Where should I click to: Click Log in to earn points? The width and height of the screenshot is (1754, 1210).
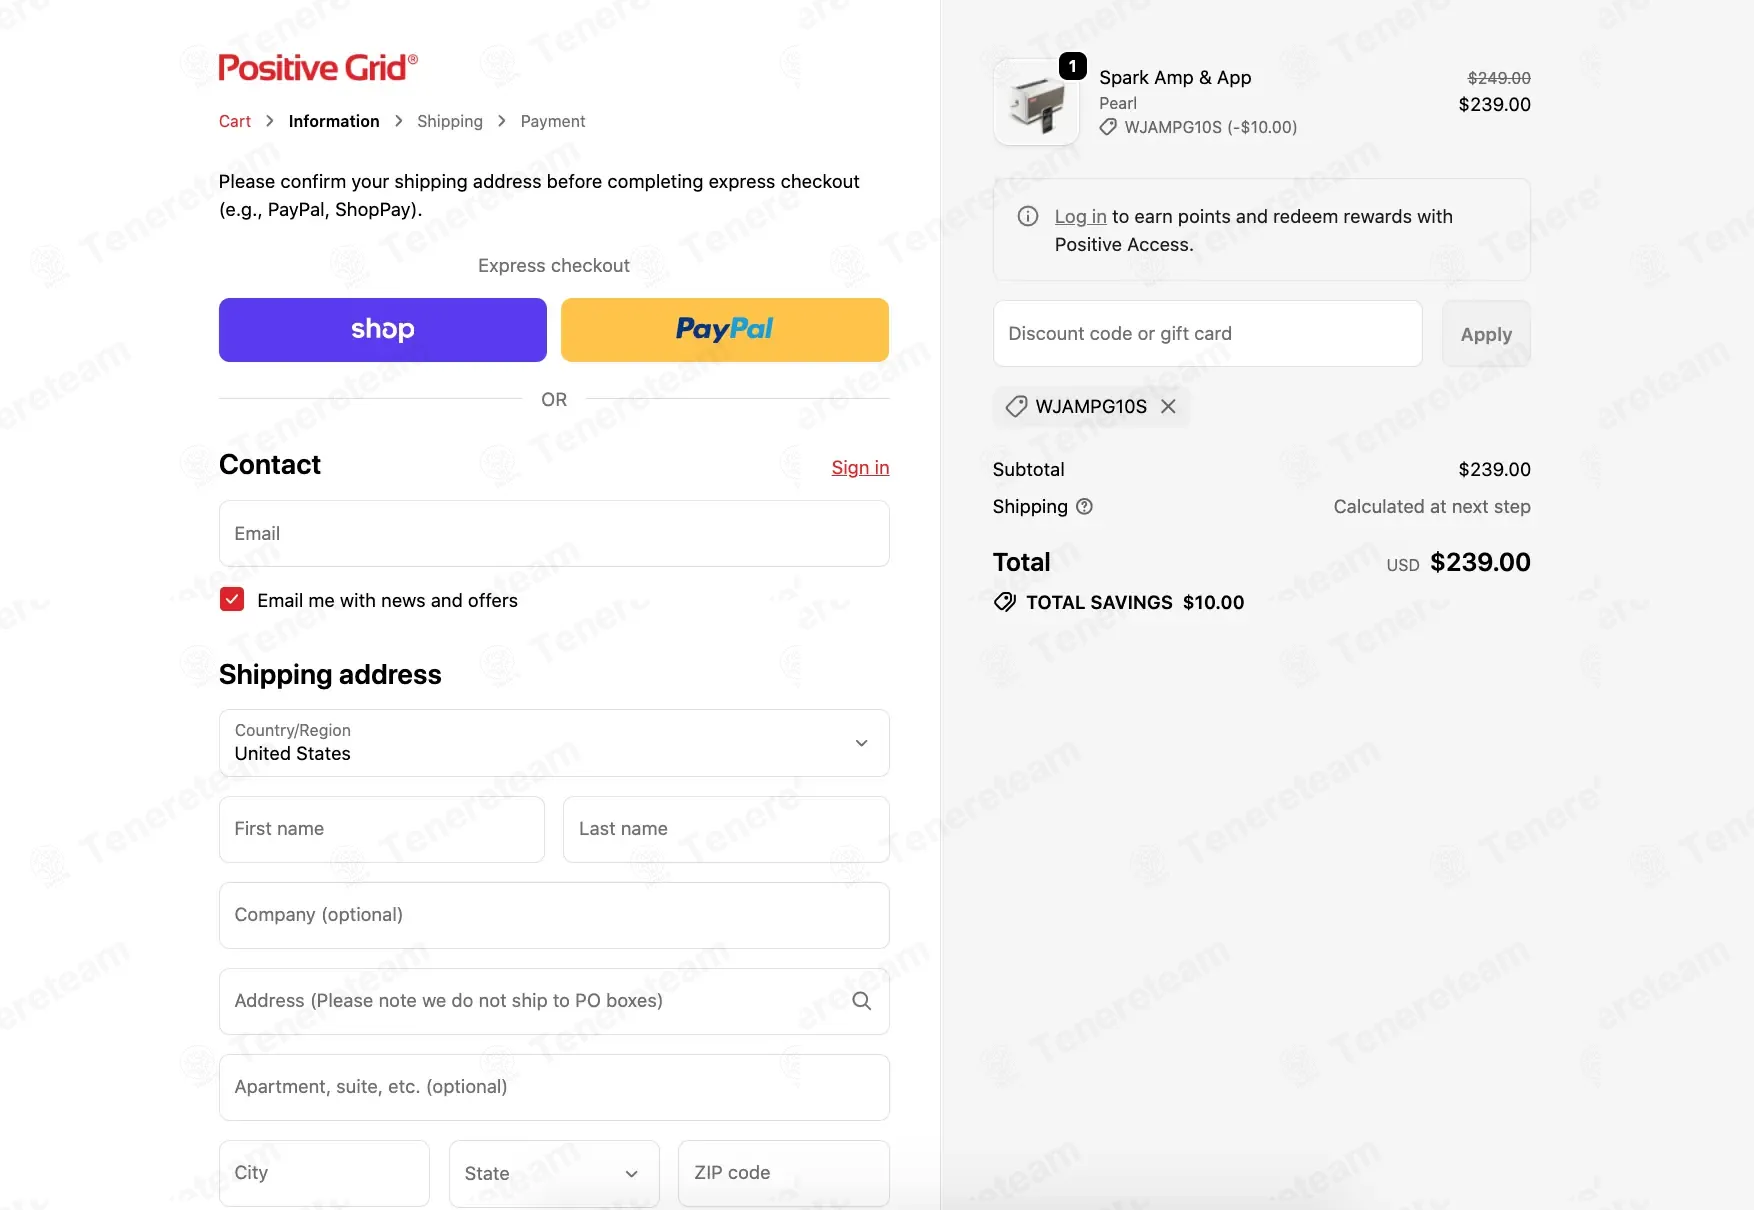click(1080, 216)
